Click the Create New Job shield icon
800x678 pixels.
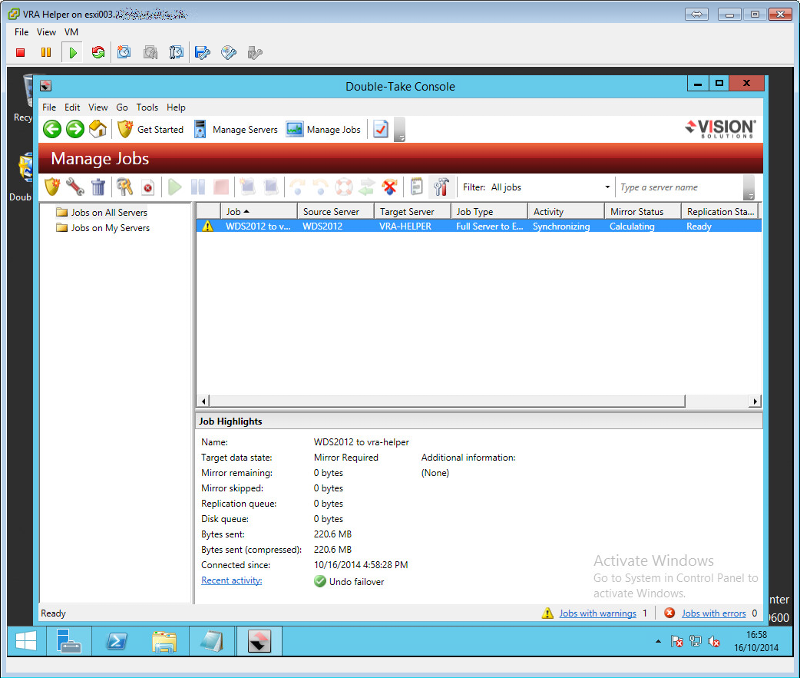[x=52, y=187]
